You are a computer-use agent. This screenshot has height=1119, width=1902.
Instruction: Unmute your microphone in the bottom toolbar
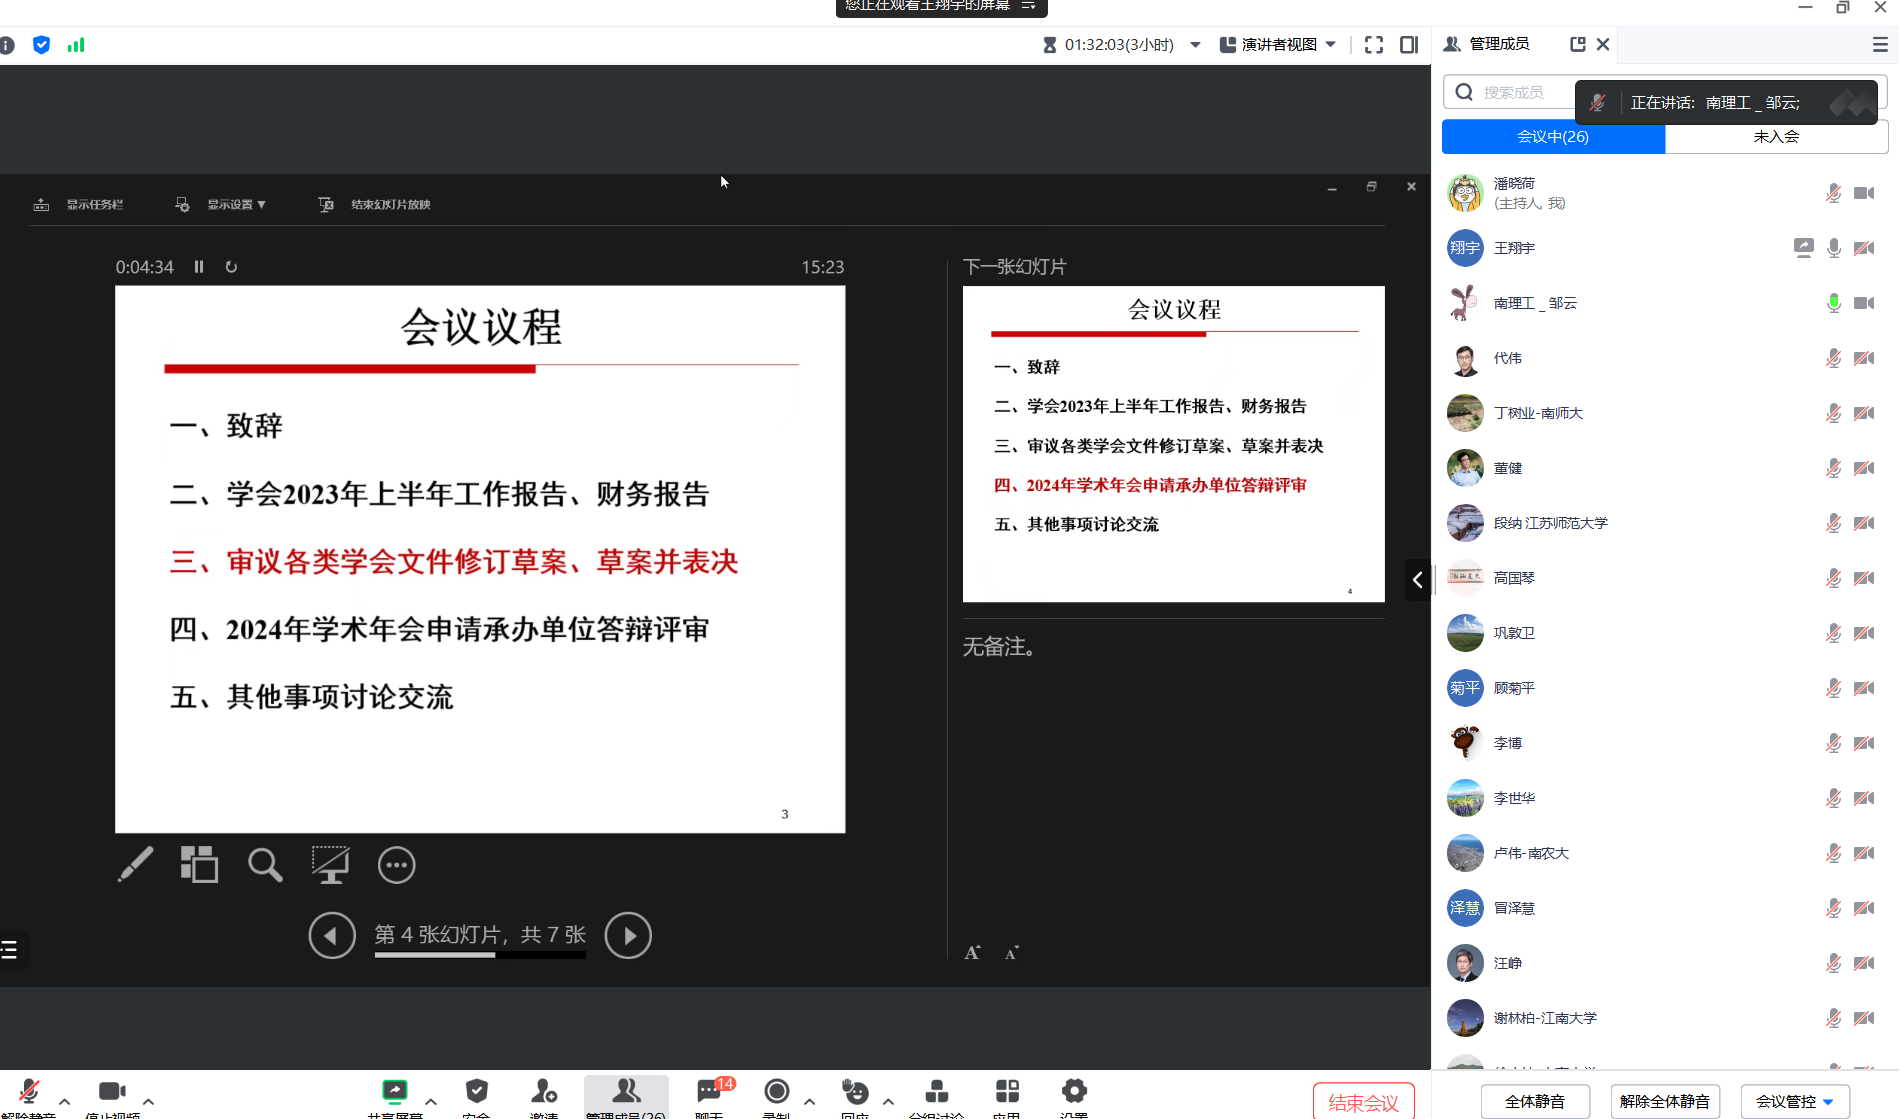(x=29, y=1092)
